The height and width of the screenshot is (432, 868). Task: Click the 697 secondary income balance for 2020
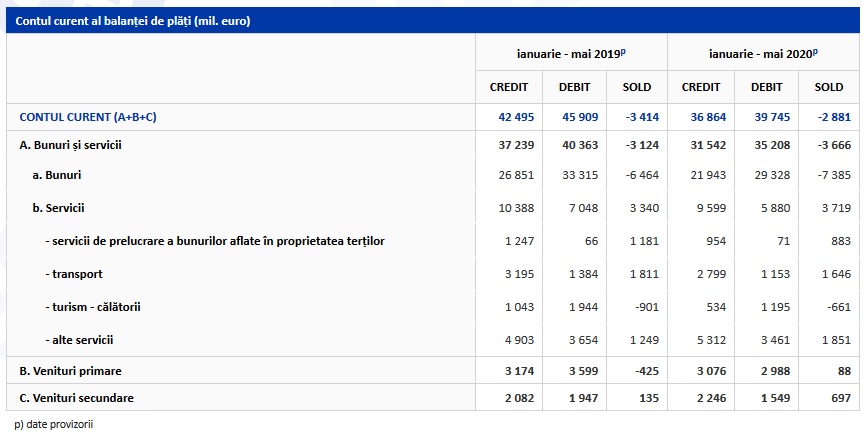click(x=841, y=398)
